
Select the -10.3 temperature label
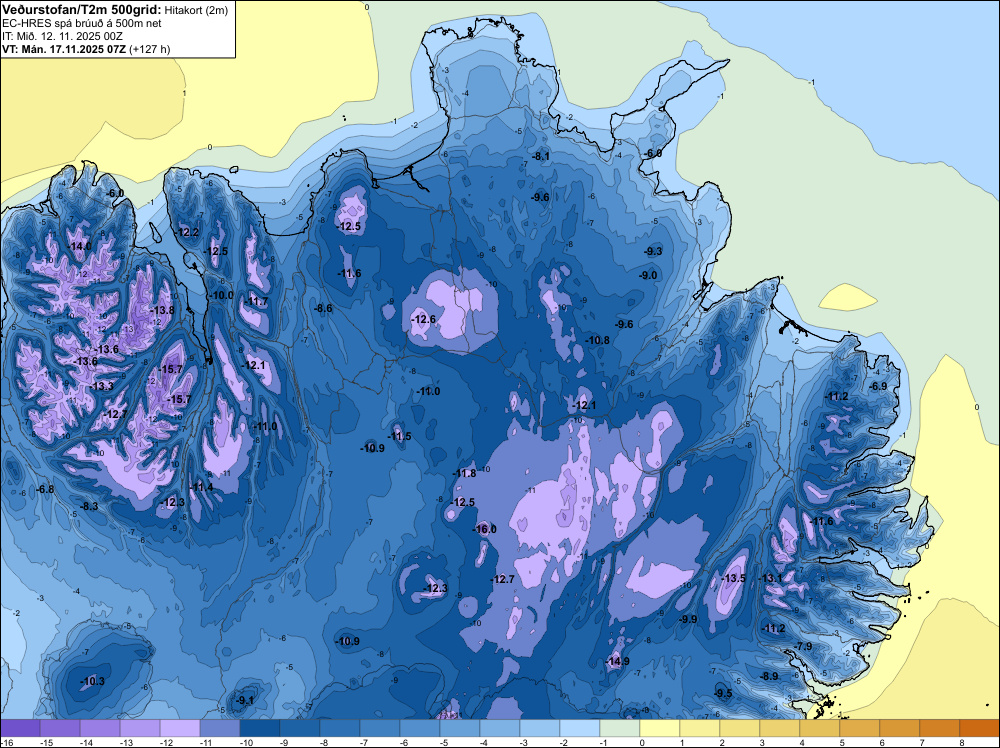point(92,682)
